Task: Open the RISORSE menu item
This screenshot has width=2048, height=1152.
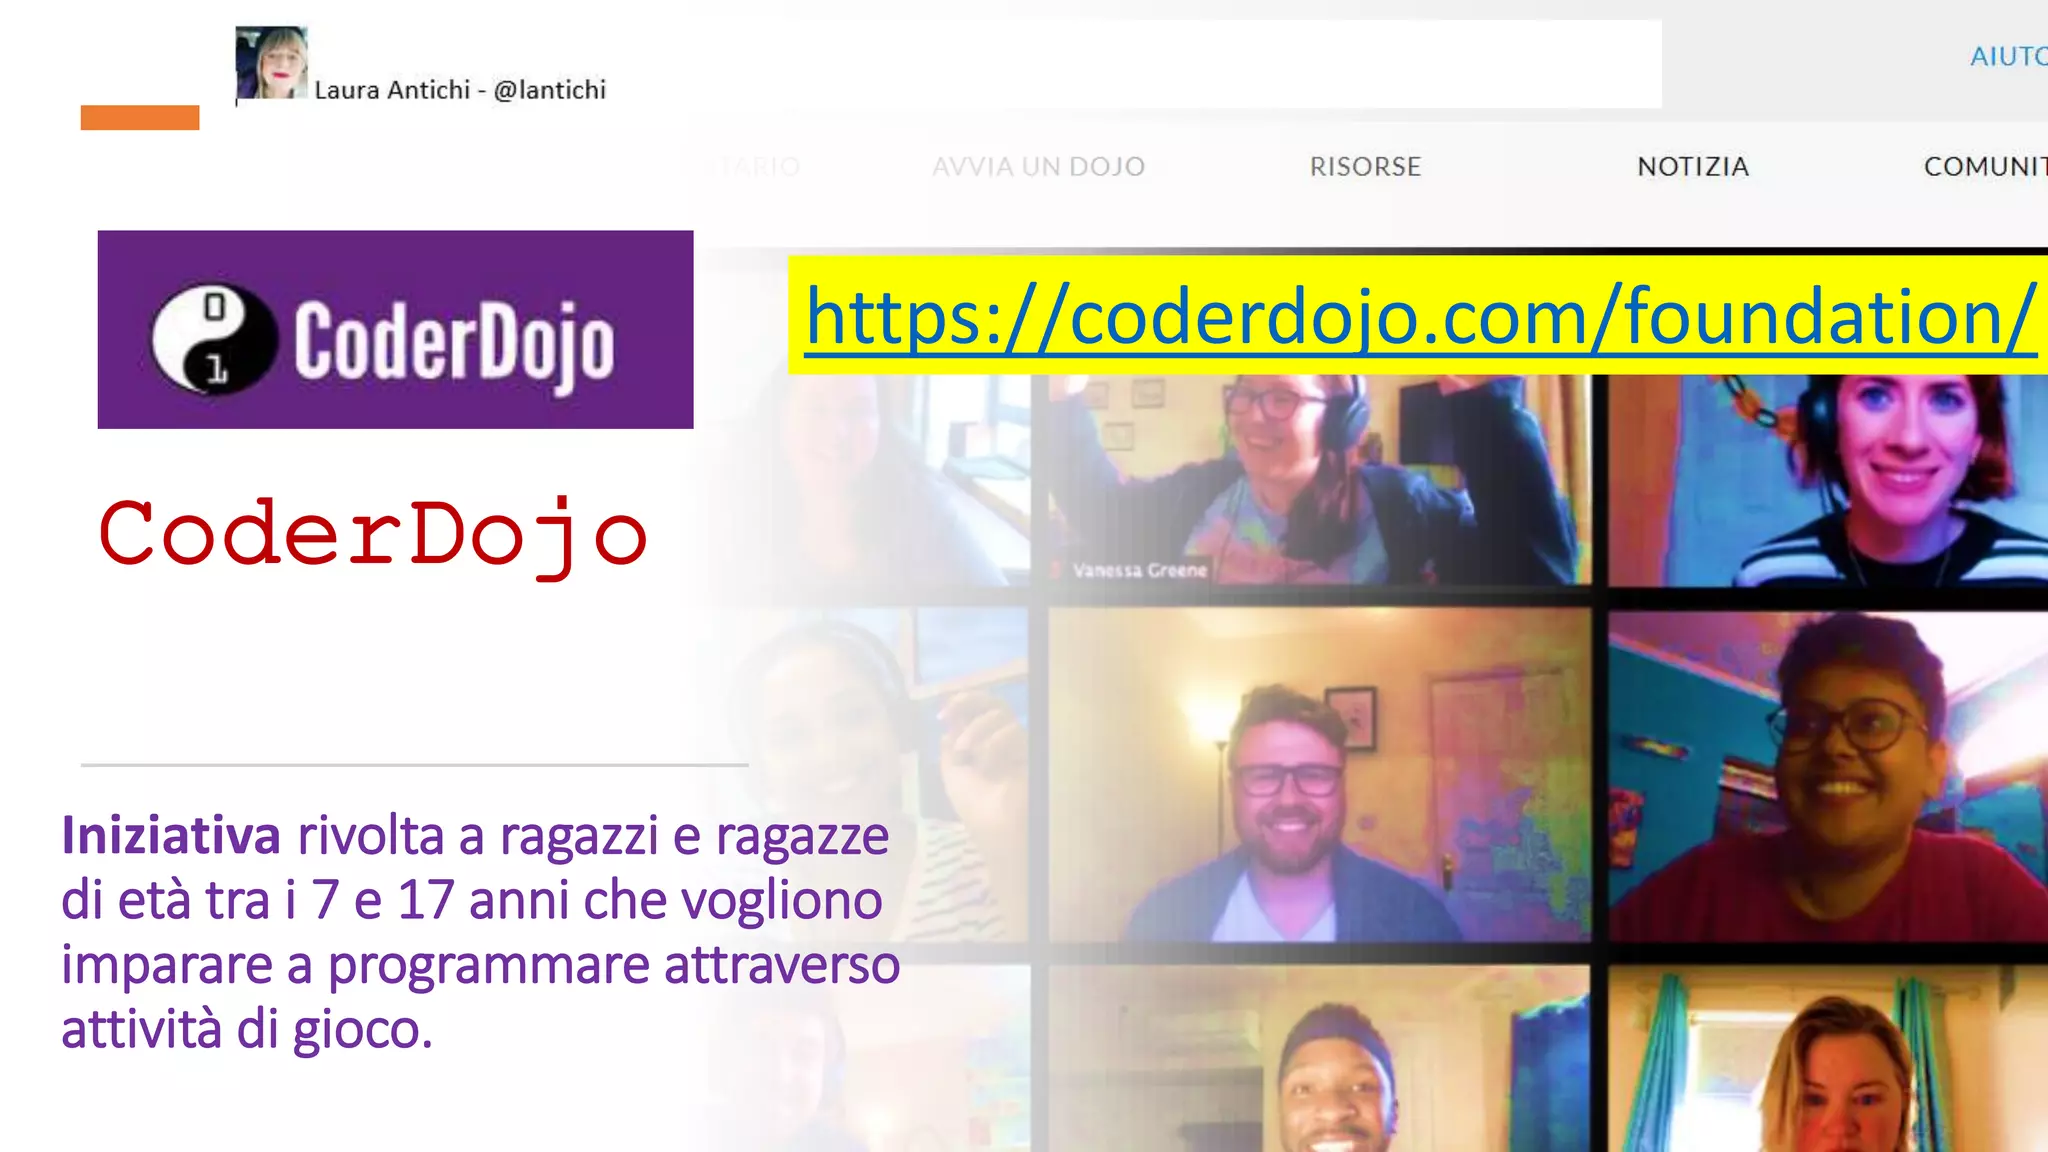Action: pos(1365,166)
